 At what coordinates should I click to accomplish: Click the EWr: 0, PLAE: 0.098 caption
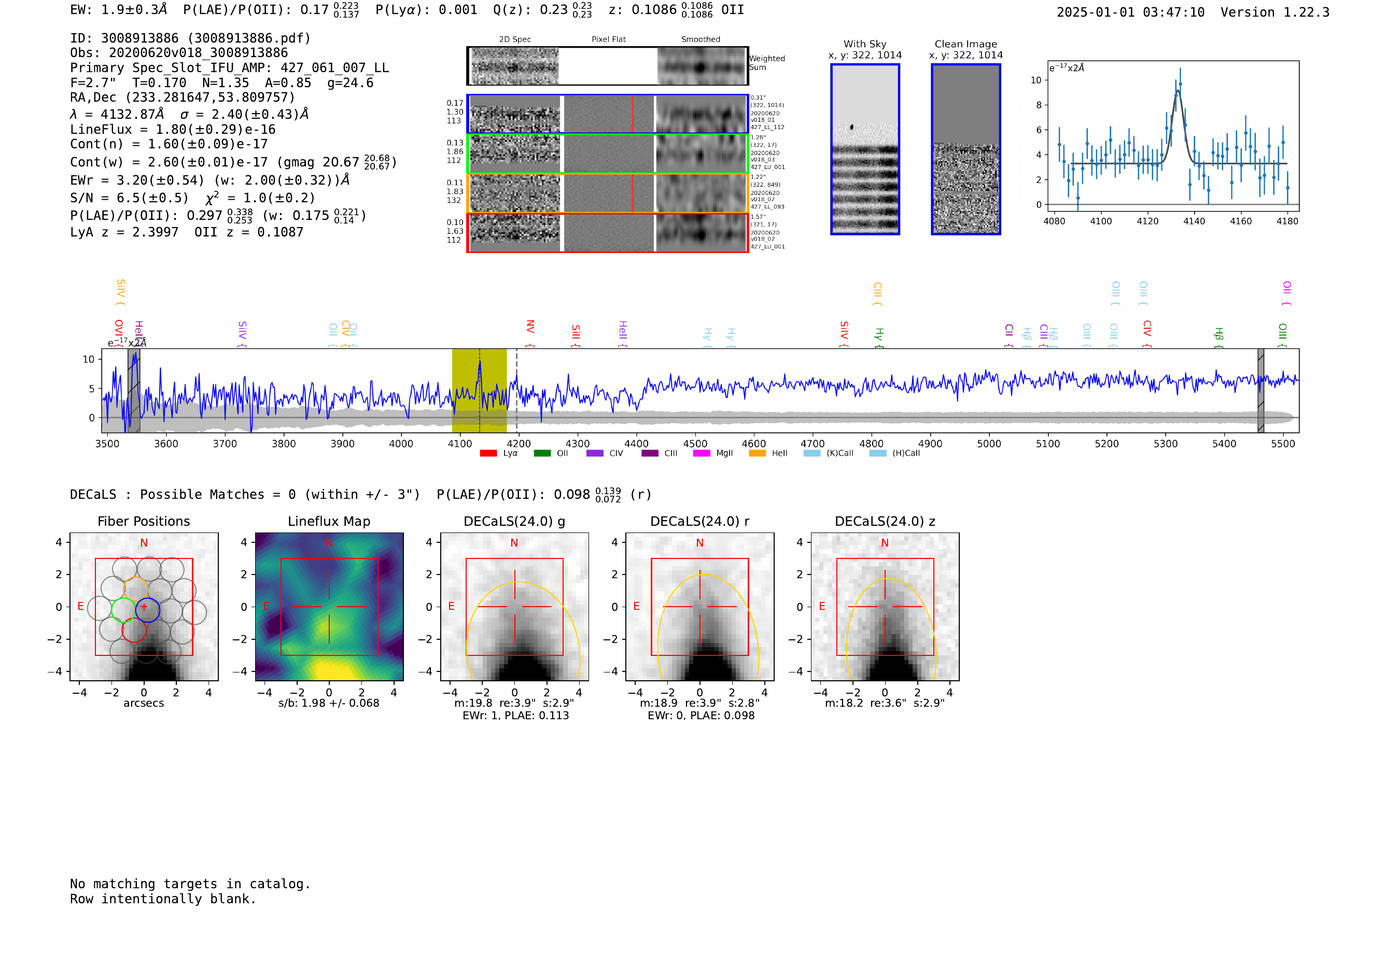pyautogui.click(x=700, y=715)
